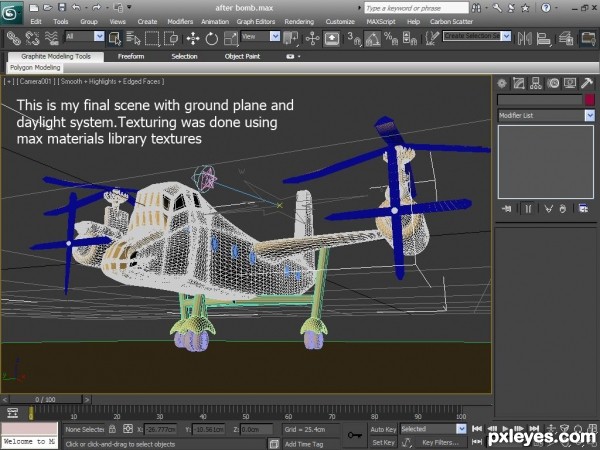Open the Layer Manager icon

(566, 39)
